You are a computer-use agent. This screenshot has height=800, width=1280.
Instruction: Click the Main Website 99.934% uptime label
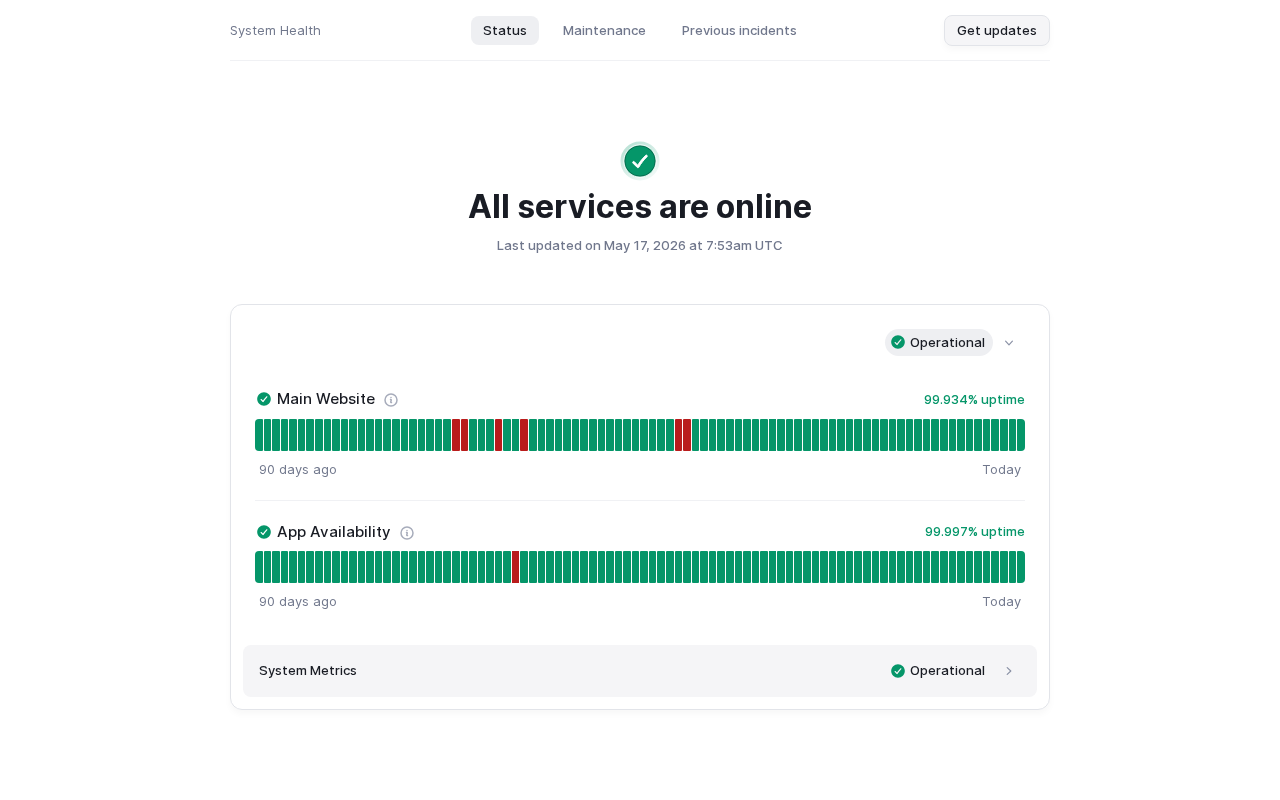974,400
